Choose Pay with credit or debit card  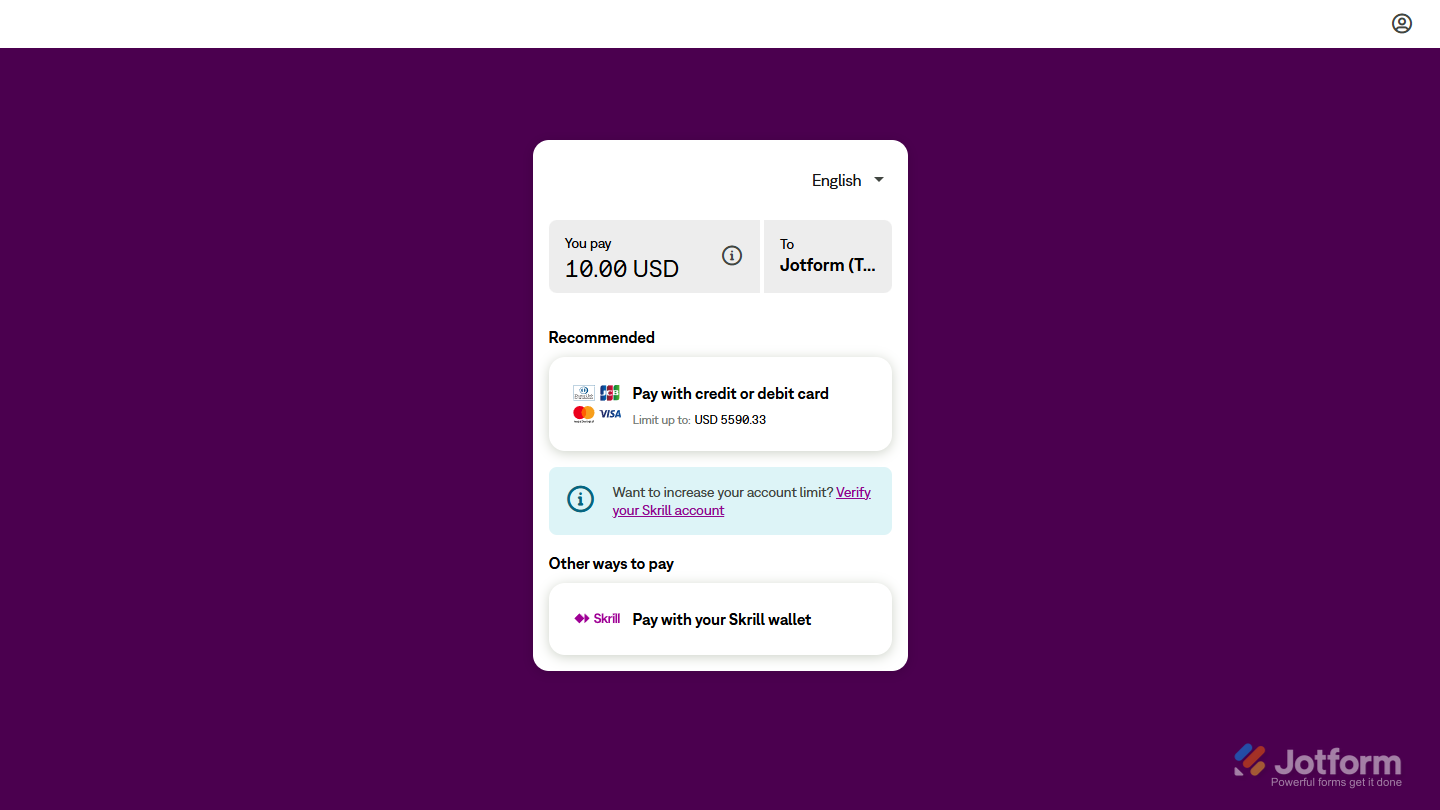(x=730, y=393)
